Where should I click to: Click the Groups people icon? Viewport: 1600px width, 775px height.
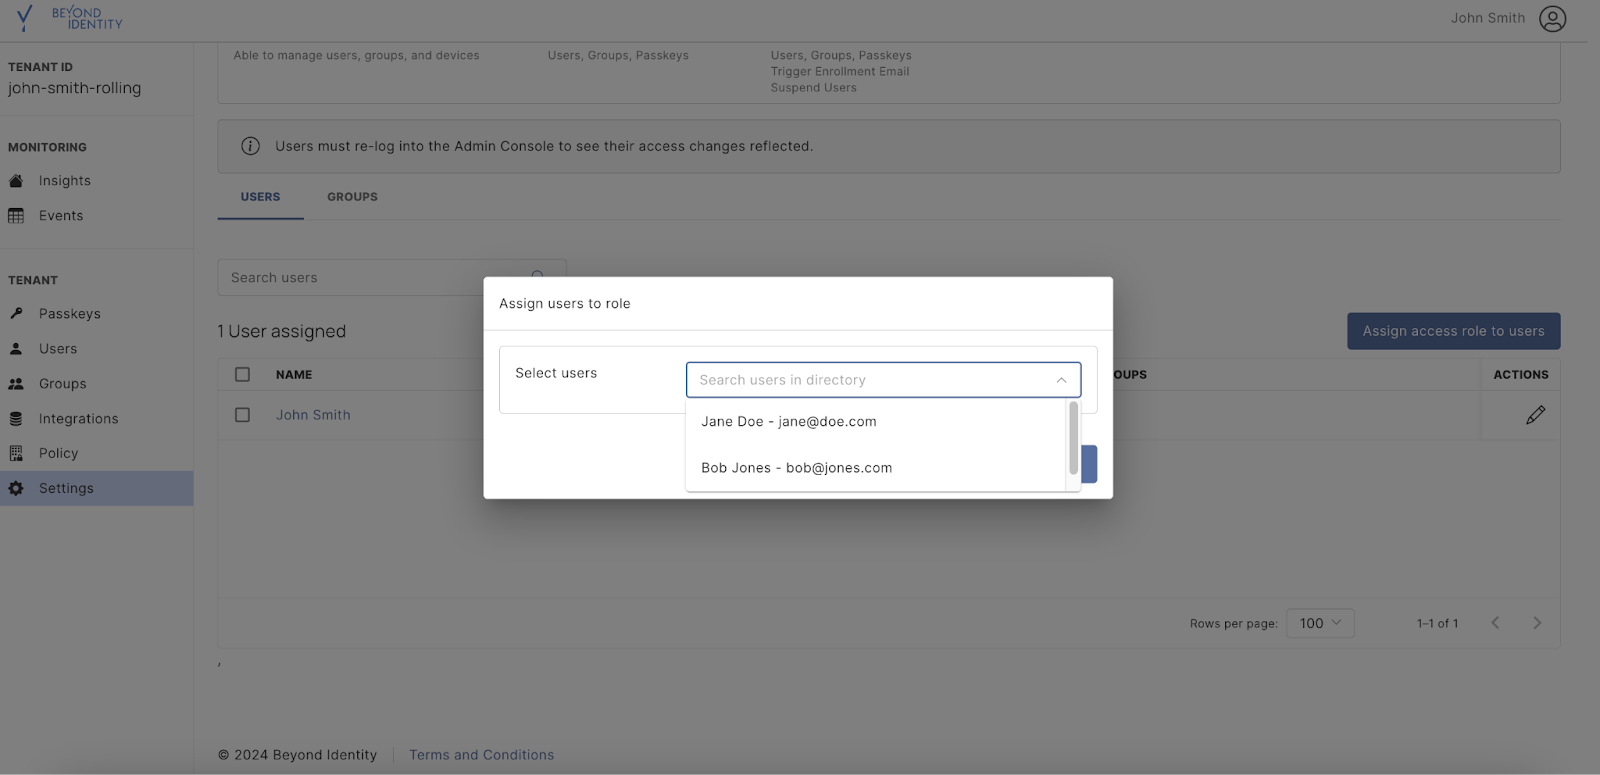(16, 384)
